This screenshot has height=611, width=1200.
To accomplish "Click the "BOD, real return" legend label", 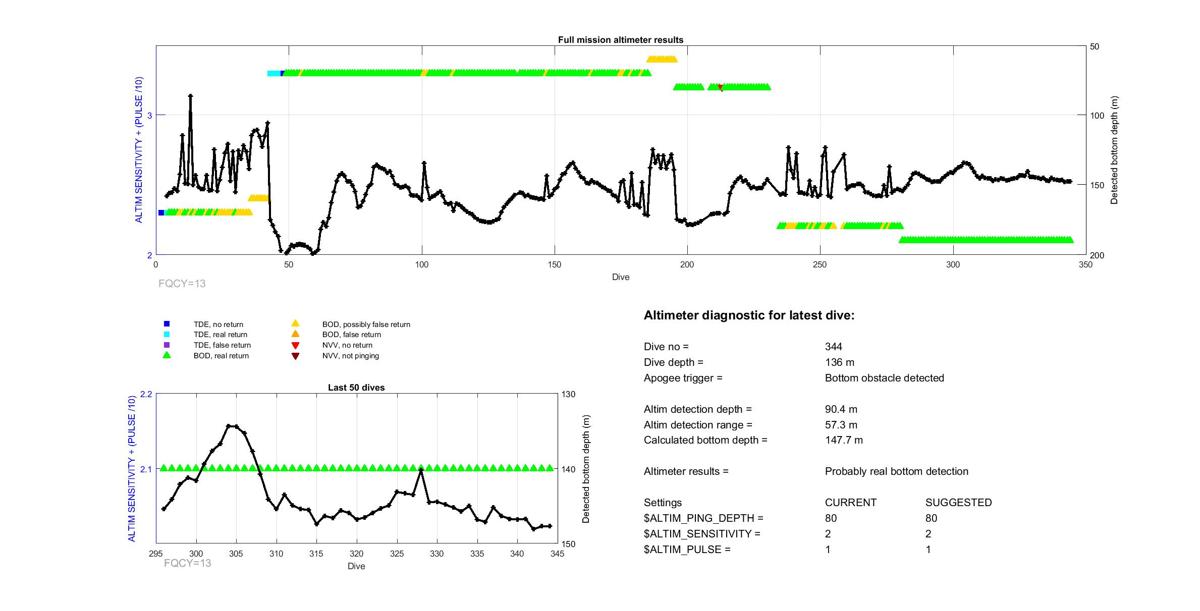I will (x=221, y=355).
